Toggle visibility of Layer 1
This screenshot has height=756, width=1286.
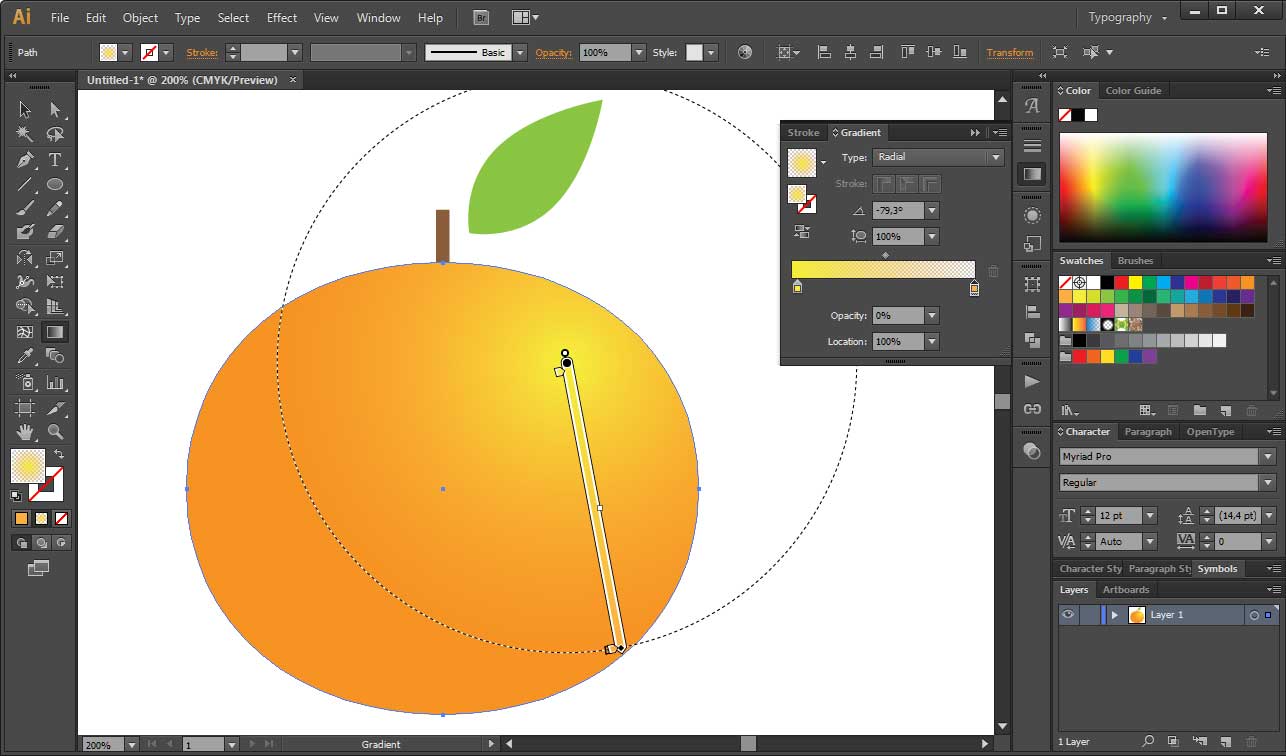click(1068, 615)
